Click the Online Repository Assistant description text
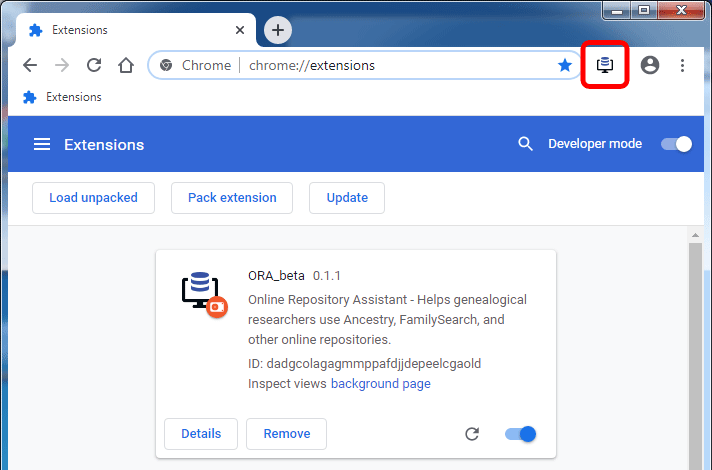Screen dimensions: 712x470 (x=387, y=320)
